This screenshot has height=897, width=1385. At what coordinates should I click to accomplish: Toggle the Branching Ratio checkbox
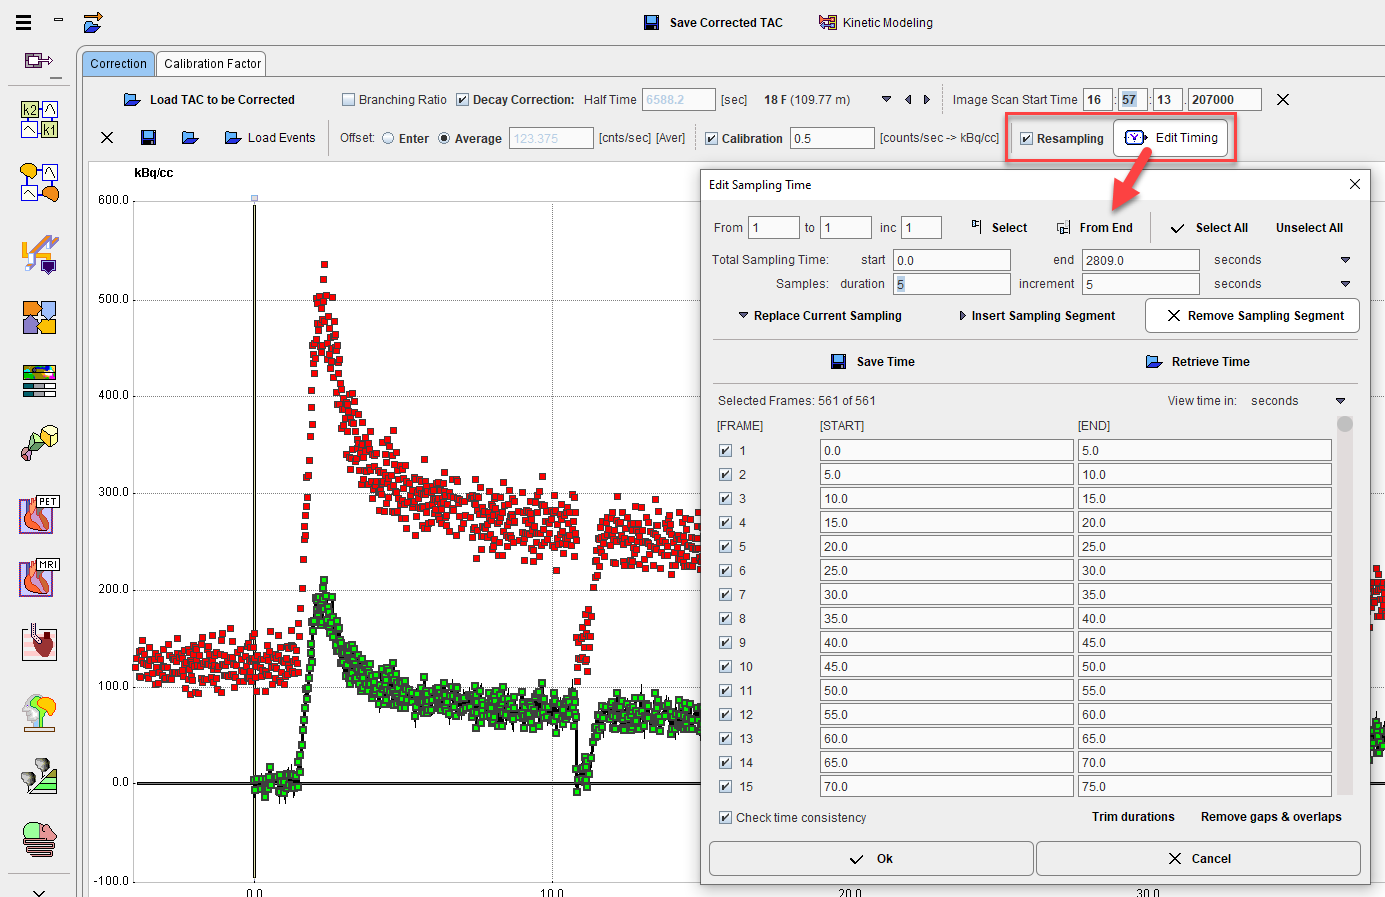coord(348,100)
